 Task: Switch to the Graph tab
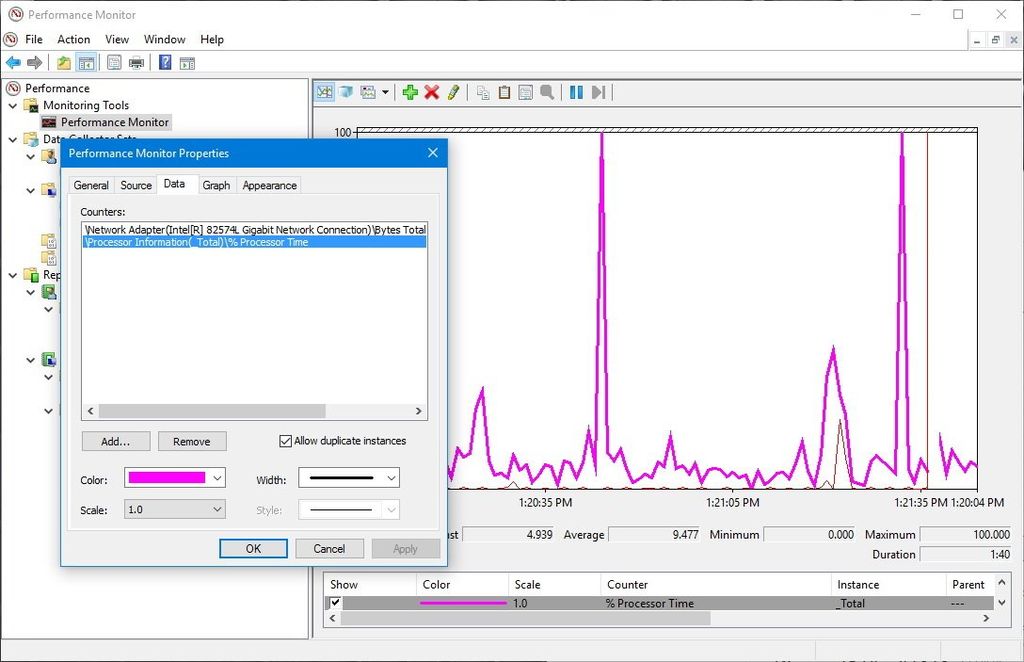tap(216, 185)
